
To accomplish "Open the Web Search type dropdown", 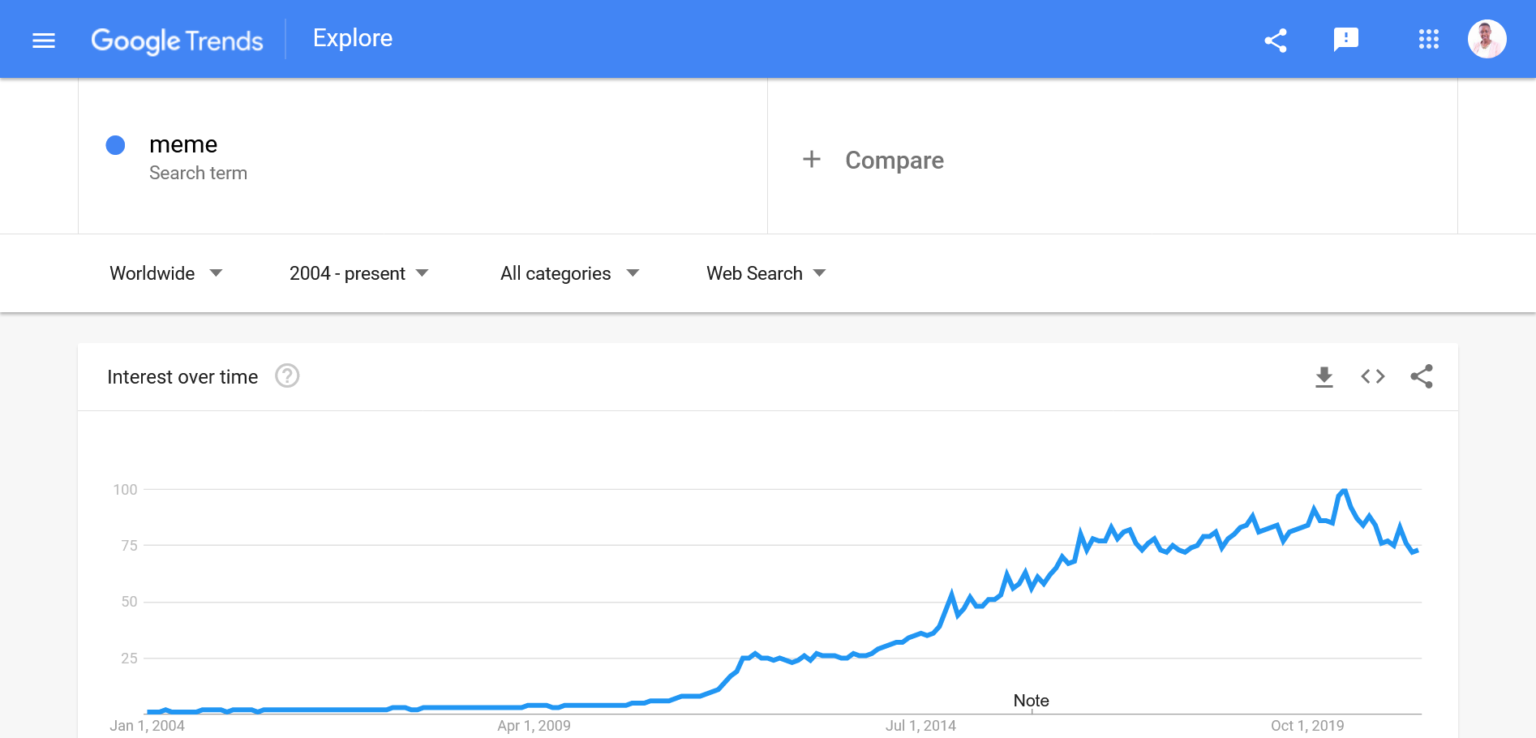I will click(x=765, y=273).
